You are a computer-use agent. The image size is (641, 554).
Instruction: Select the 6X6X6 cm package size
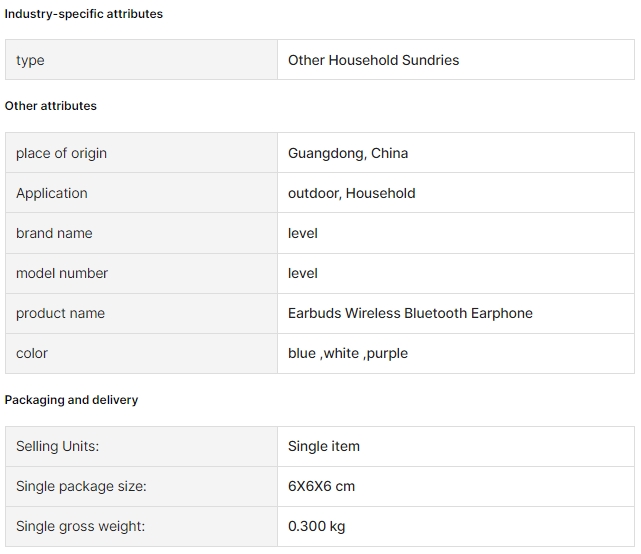(x=321, y=486)
